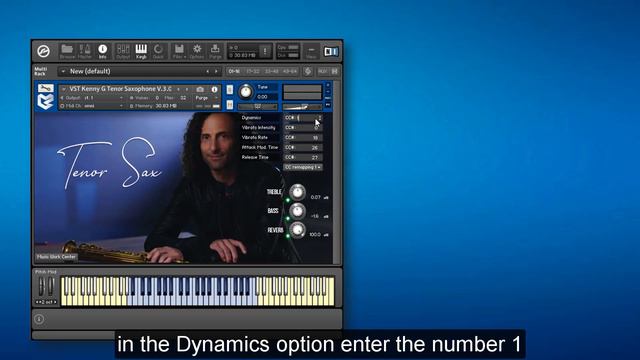Open the snapshot camera view

(200, 89)
